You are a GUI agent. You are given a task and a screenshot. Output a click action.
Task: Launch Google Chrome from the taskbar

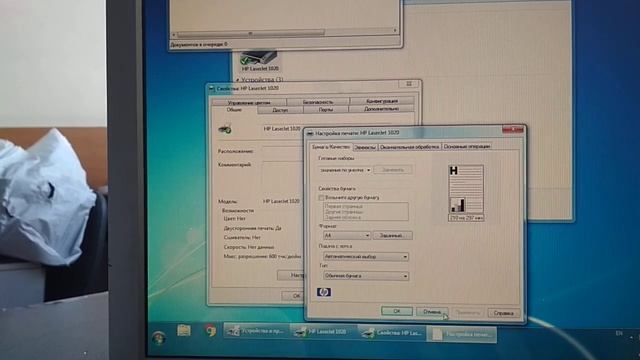pyautogui.click(x=211, y=331)
